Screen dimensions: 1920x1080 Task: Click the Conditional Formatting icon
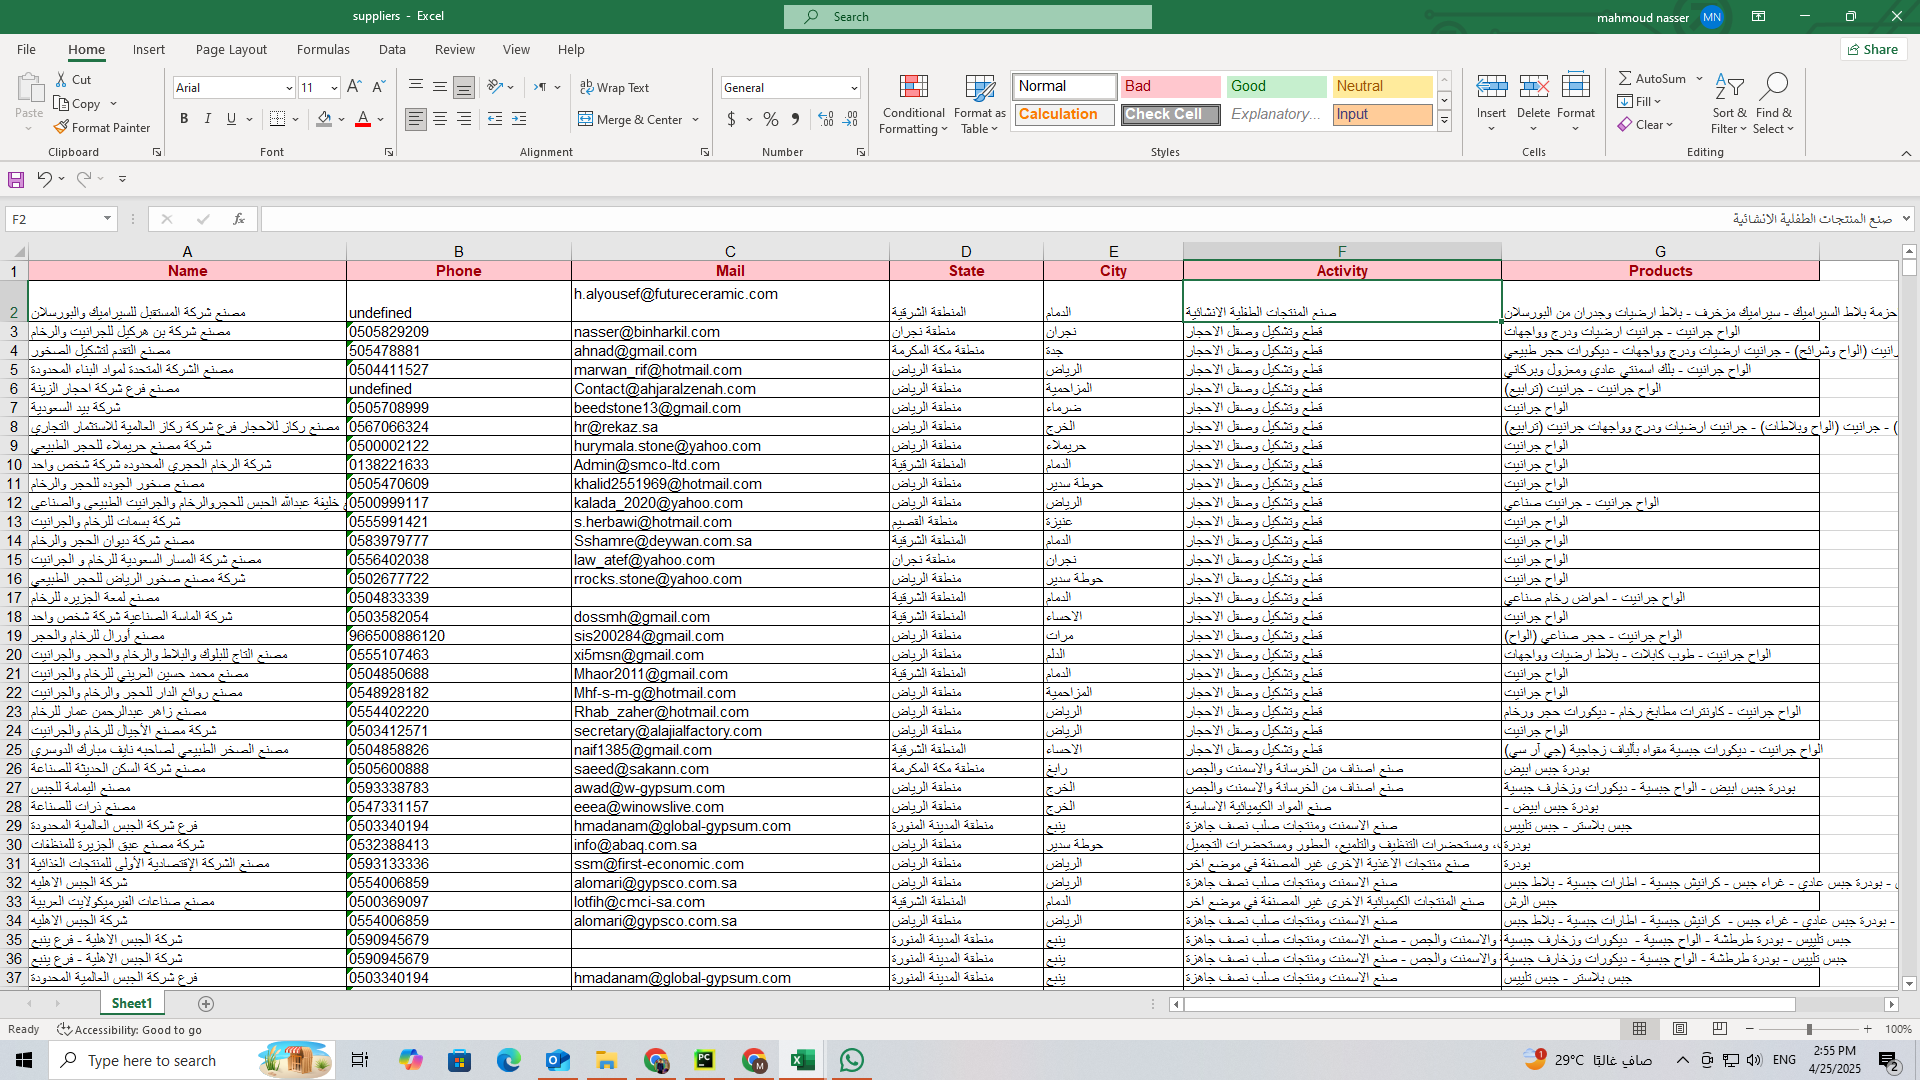click(x=913, y=88)
